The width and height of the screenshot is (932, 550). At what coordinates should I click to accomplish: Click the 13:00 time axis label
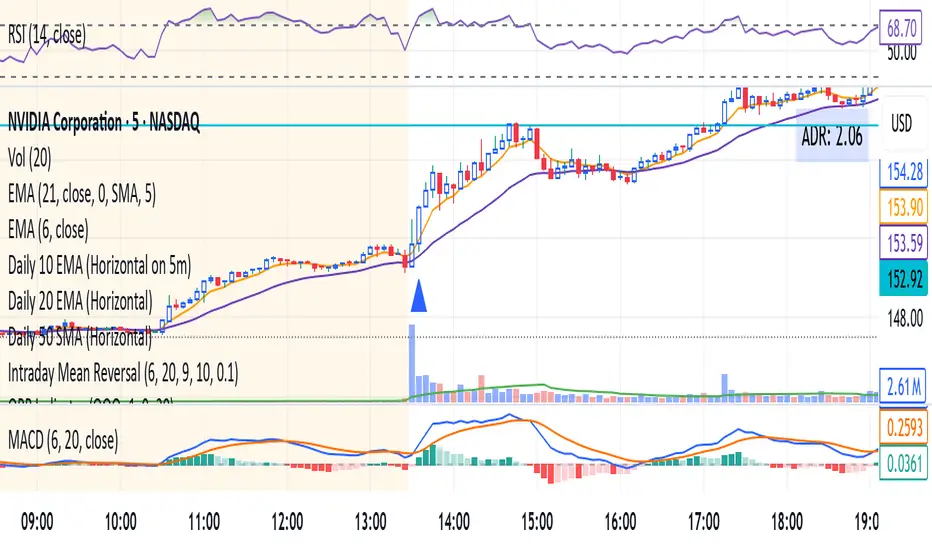pyautogui.click(x=370, y=522)
